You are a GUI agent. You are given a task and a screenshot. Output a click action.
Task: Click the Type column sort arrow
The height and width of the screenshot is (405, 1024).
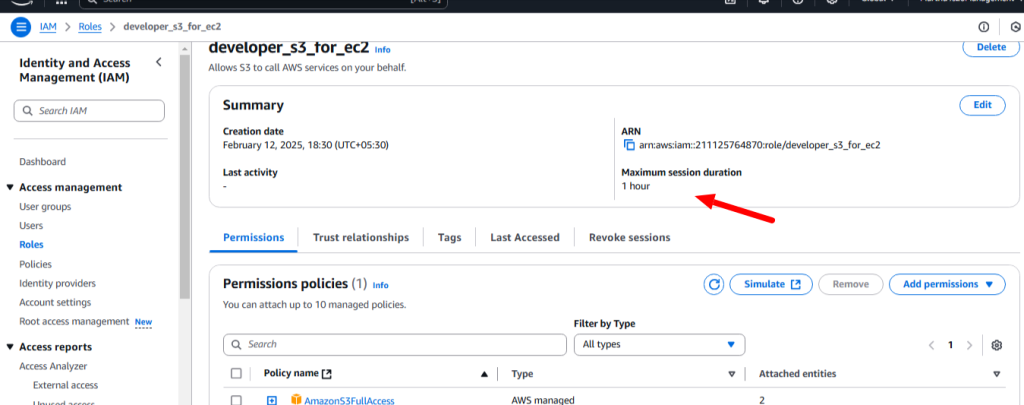pos(731,374)
